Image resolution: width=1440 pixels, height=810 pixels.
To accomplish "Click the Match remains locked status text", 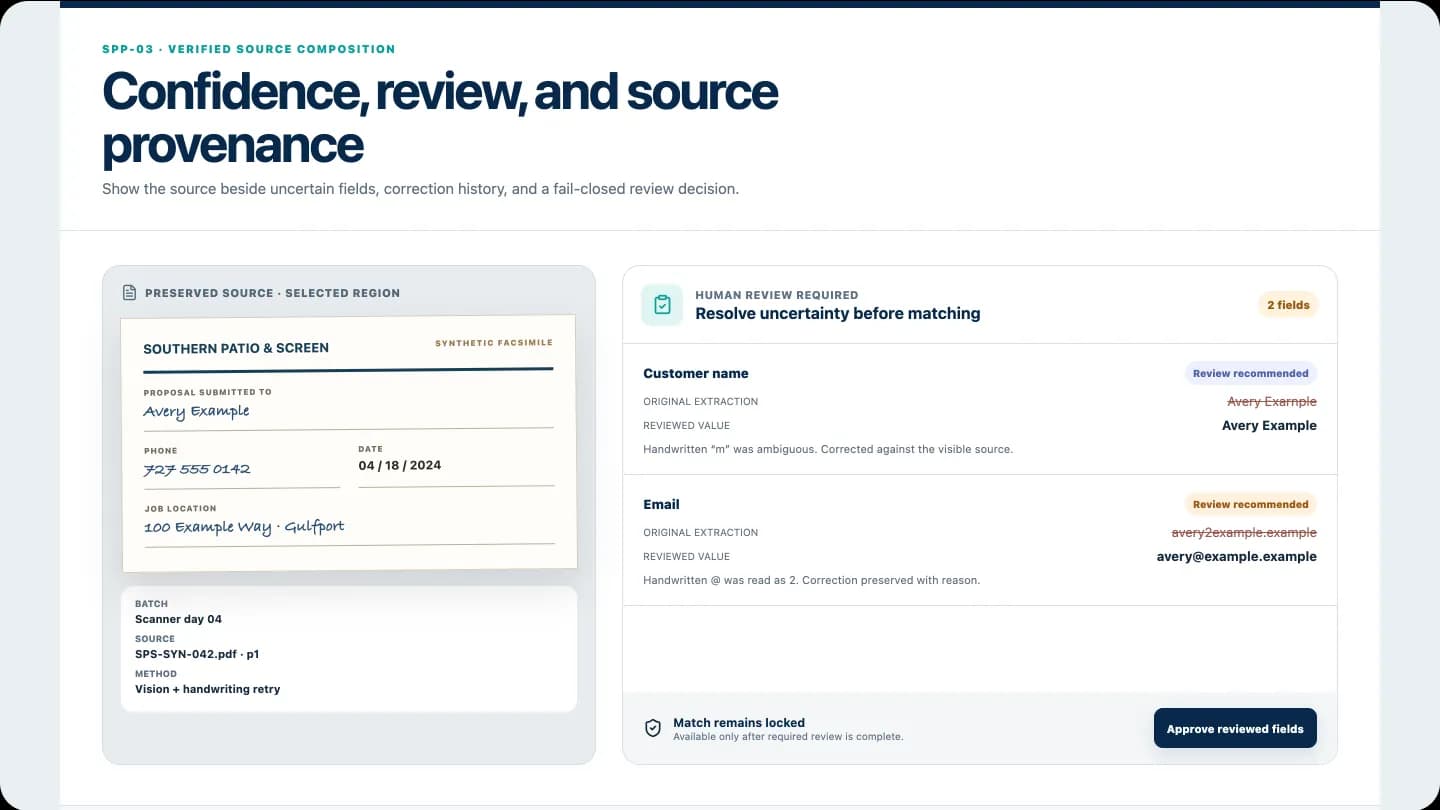I will 739,722.
